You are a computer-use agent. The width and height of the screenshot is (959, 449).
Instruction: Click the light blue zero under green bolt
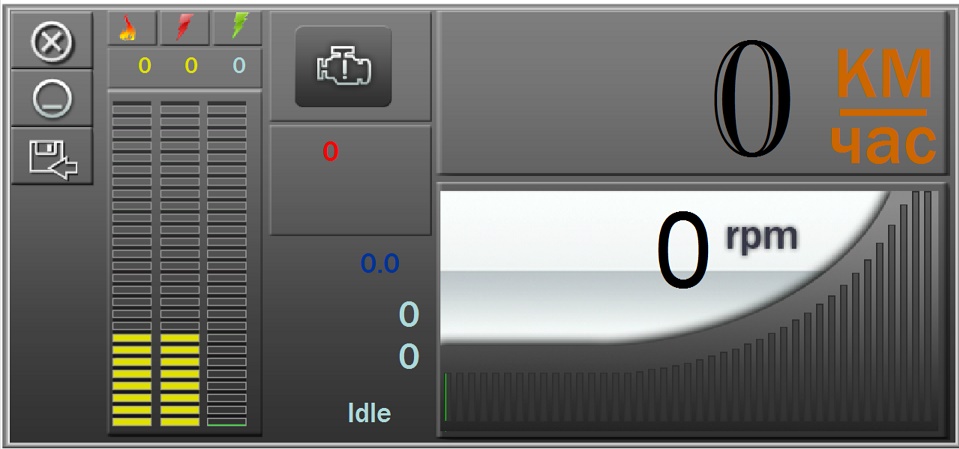[238, 67]
